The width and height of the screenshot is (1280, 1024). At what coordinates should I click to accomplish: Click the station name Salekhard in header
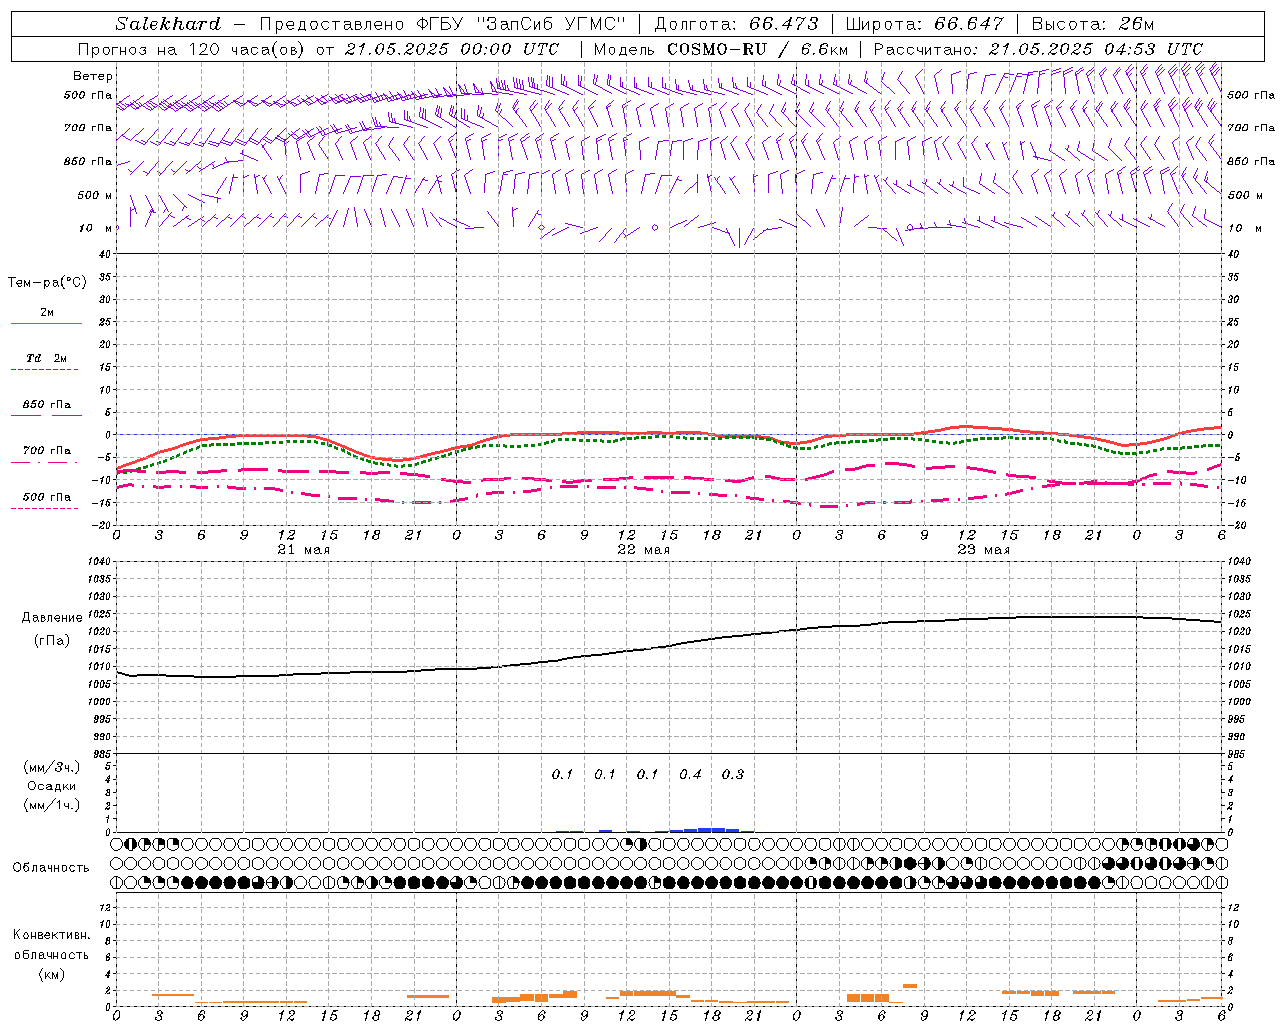tap(168, 24)
